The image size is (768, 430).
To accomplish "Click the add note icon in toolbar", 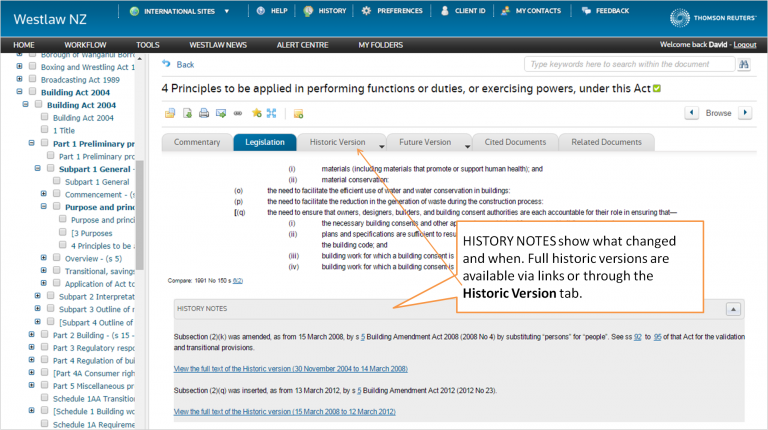I will (x=298, y=114).
